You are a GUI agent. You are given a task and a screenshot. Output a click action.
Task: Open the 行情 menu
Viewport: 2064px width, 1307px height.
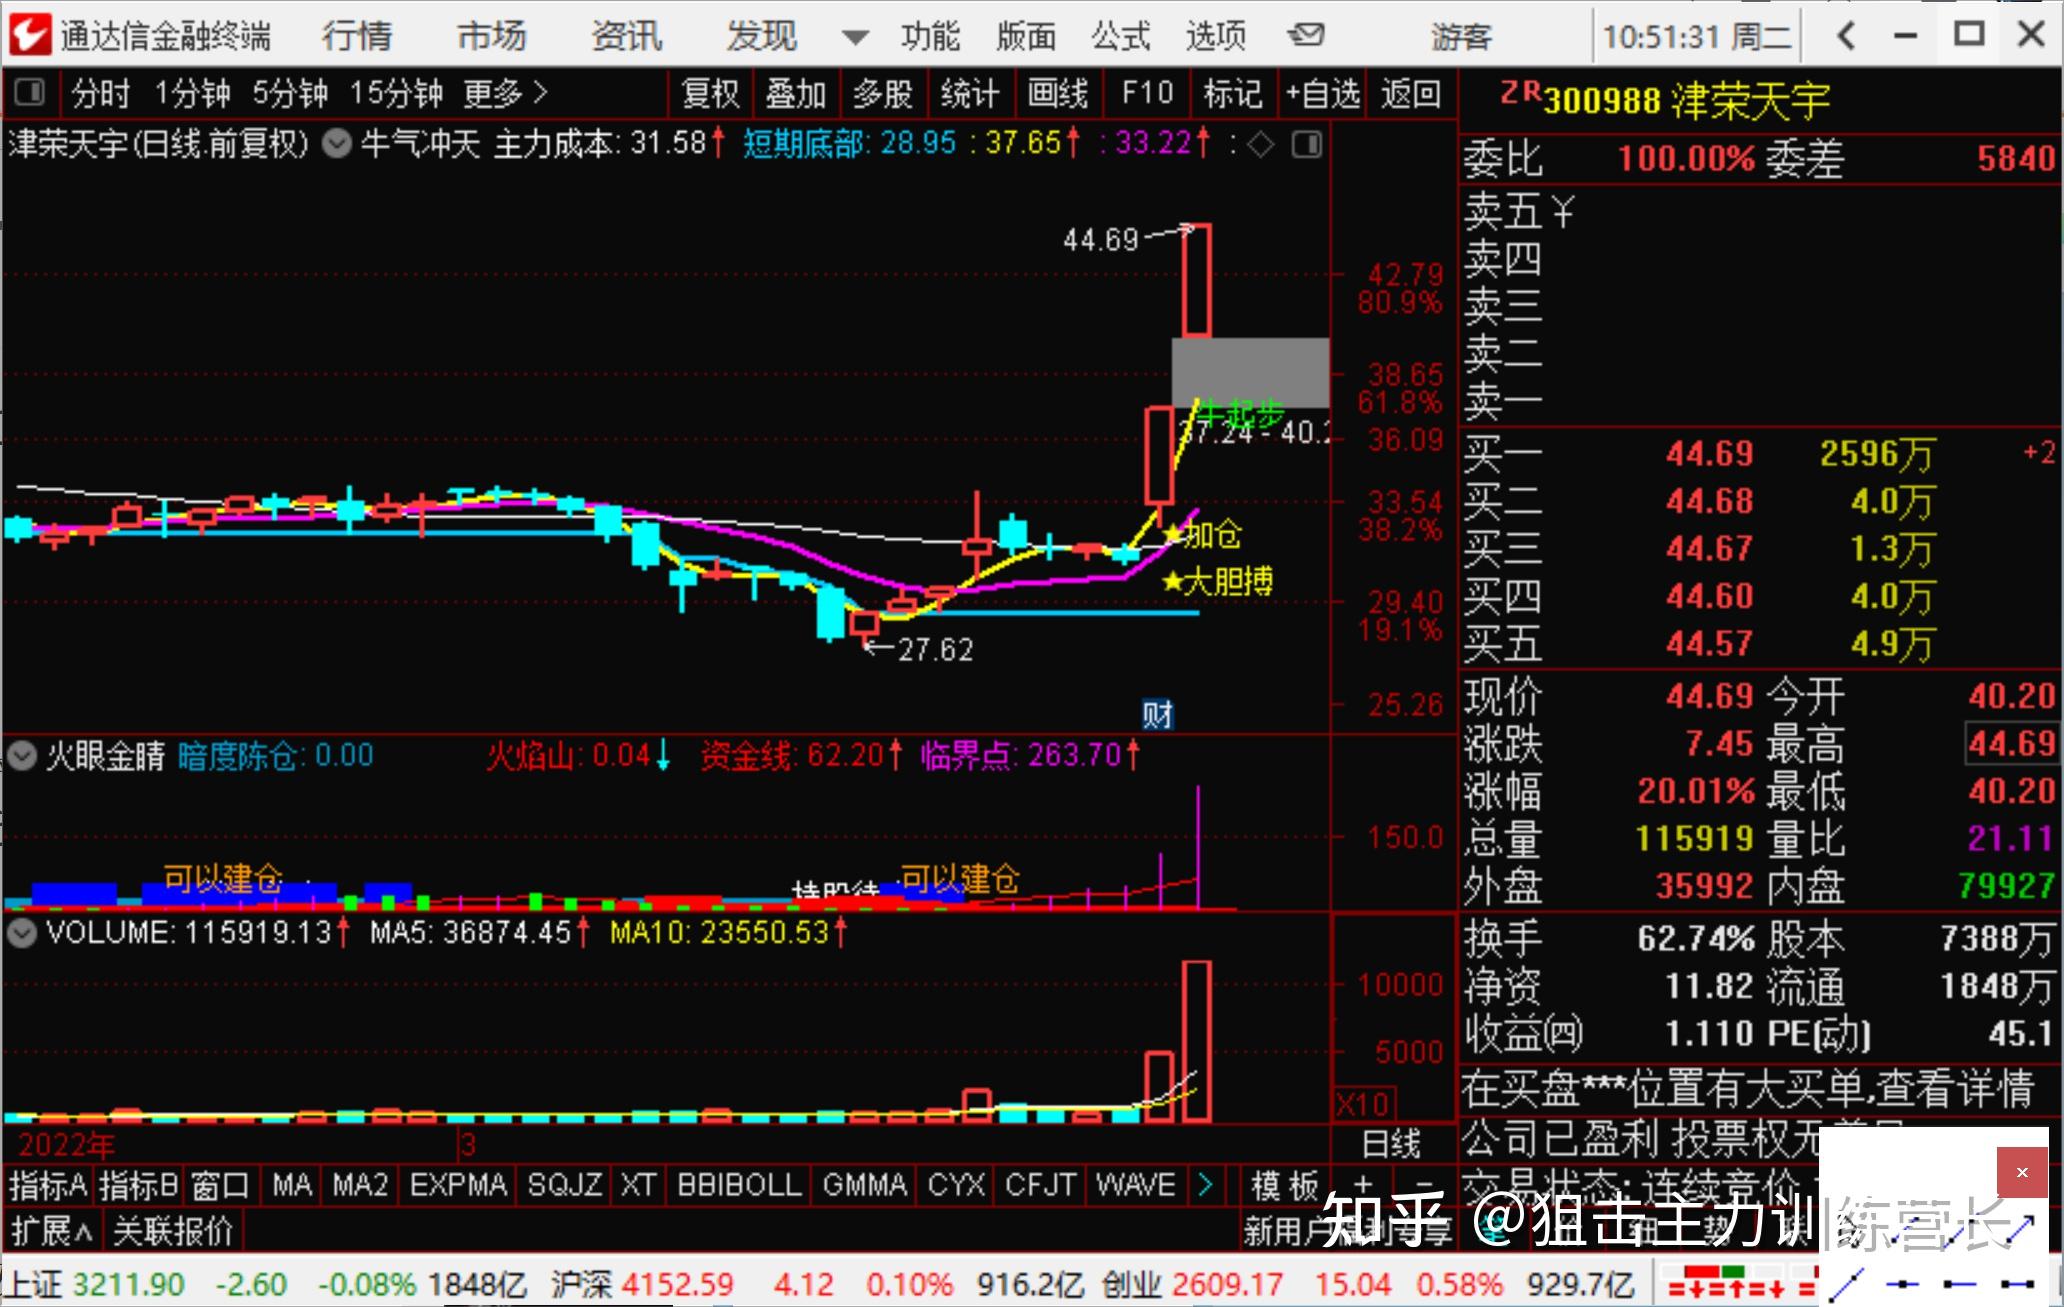[x=357, y=36]
